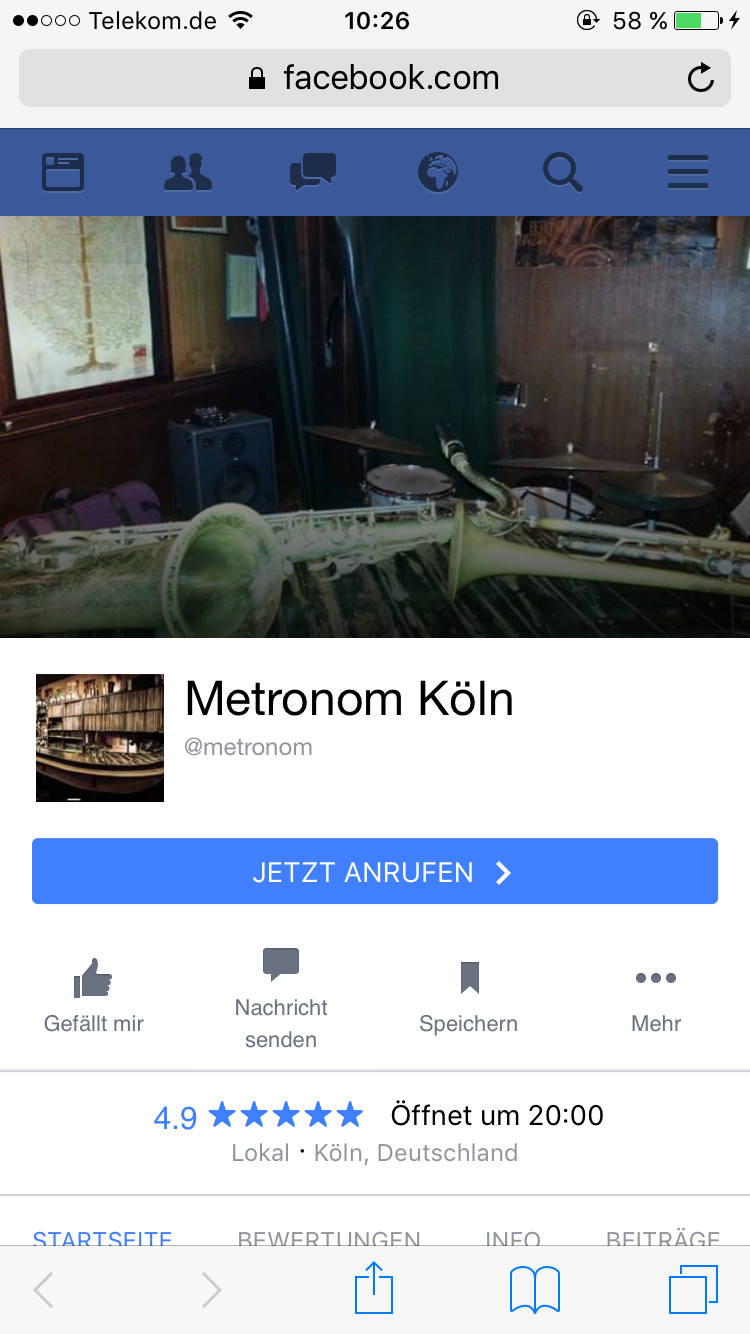The height and width of the screenshot is (1334, 750).
Task: Tap the Facebook search magnifier icon
Action: [x=563, y=172]
